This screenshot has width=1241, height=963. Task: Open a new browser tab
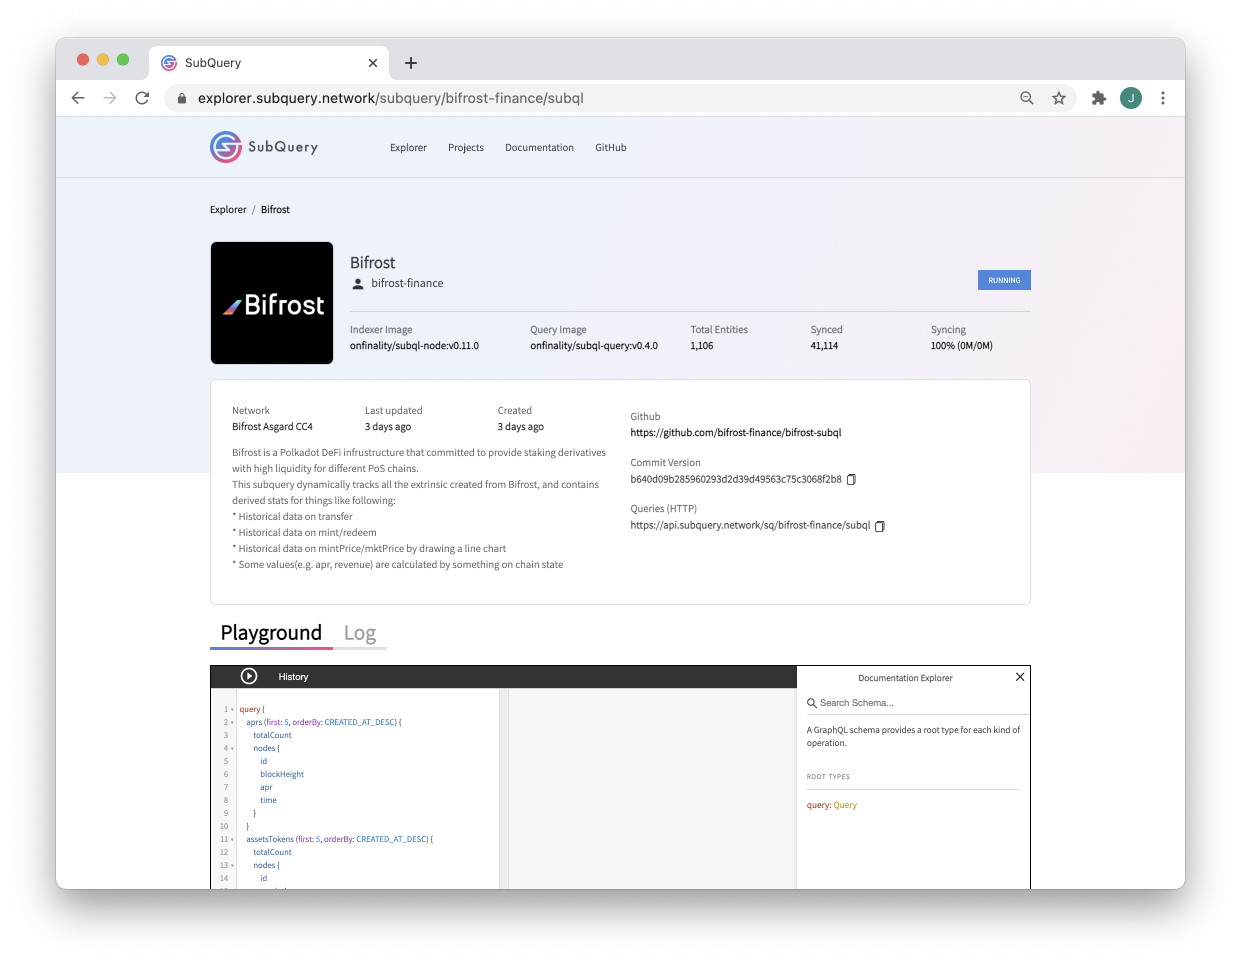[411, 63]
